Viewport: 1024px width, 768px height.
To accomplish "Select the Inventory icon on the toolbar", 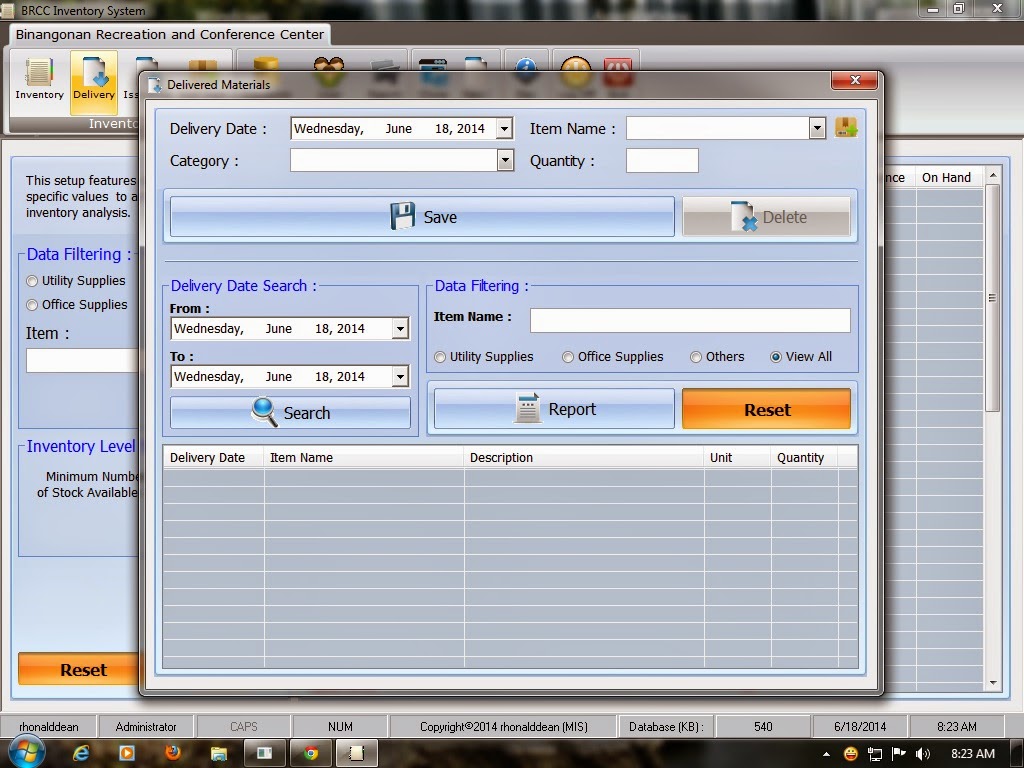I will pyautogui.click(x=39, y=80).
